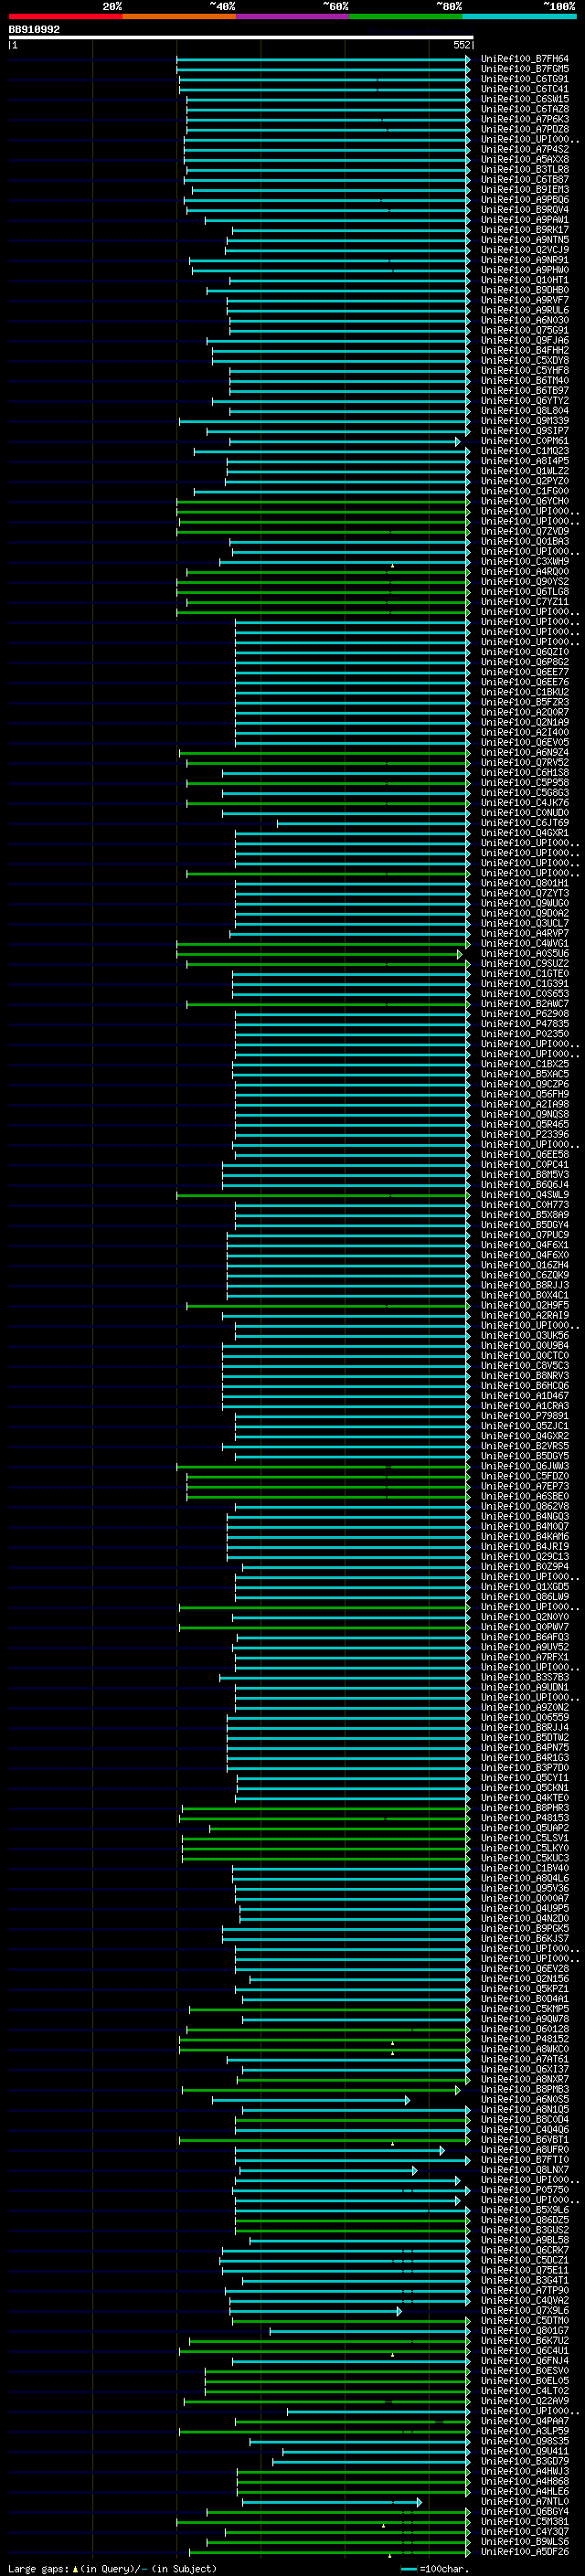This screenshot has width=585, height=2576.
Task: Select the UniRef100_B8RJJ3 label
Action: [524, 1285]
